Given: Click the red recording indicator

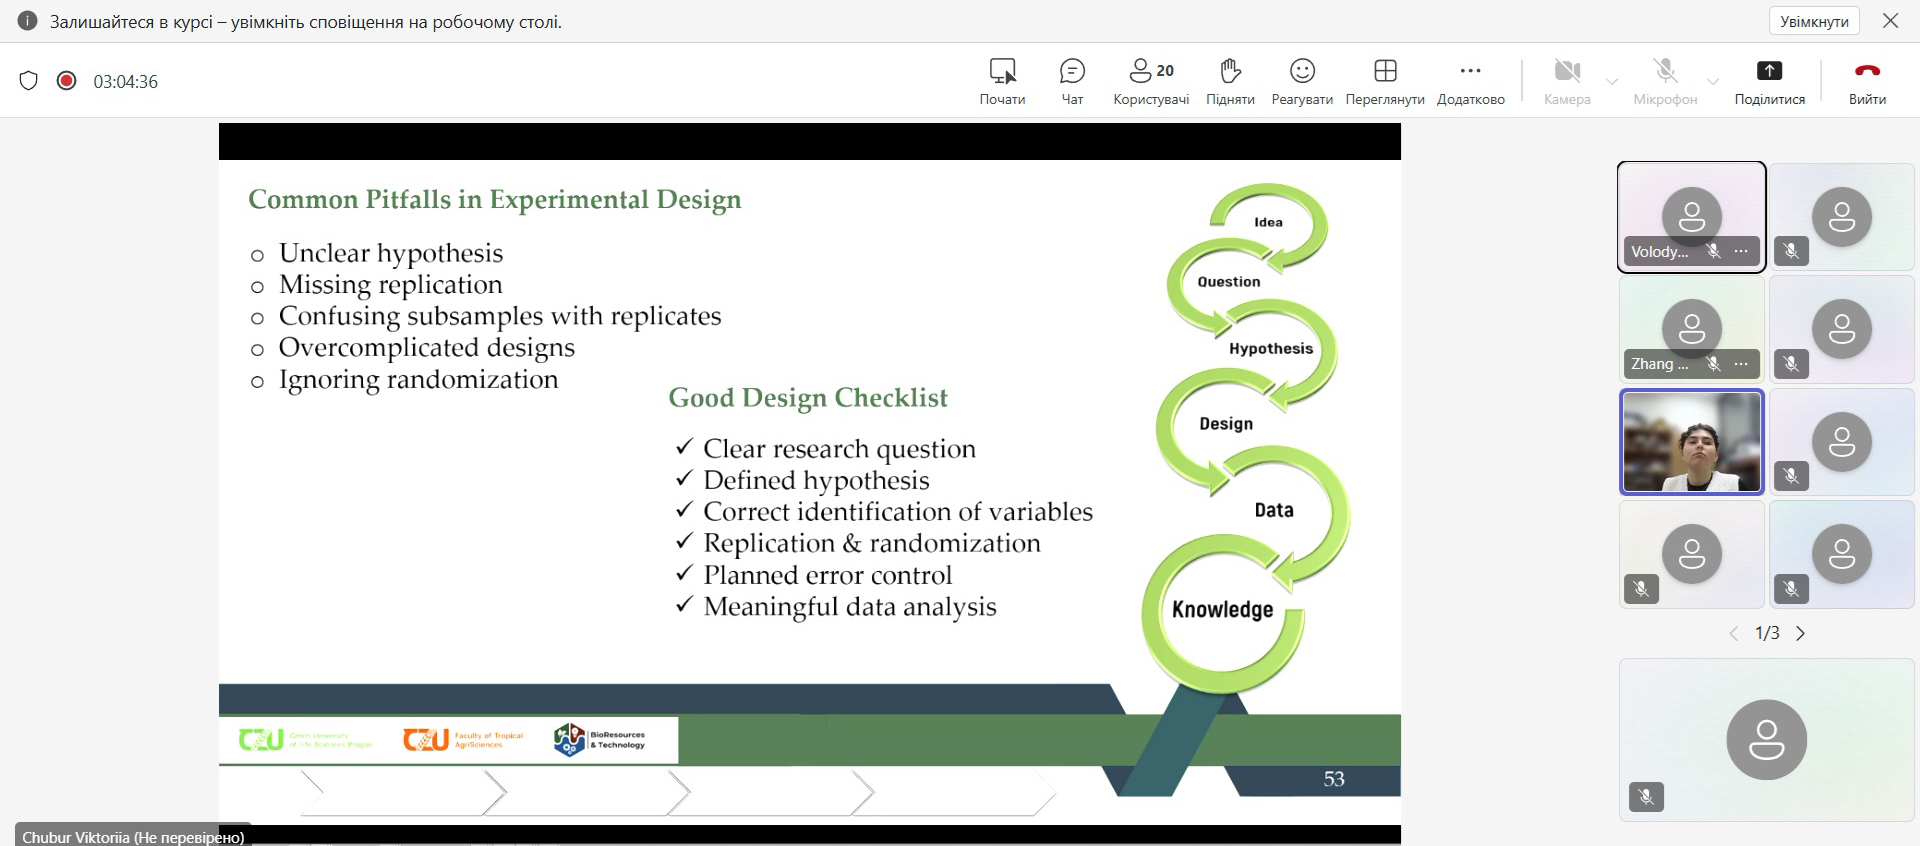Looking at the screenshot, I should [67, 81].
